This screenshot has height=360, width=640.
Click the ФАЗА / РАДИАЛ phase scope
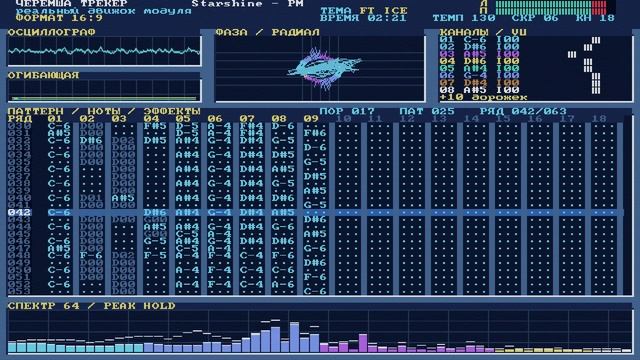tap(320, 69)
